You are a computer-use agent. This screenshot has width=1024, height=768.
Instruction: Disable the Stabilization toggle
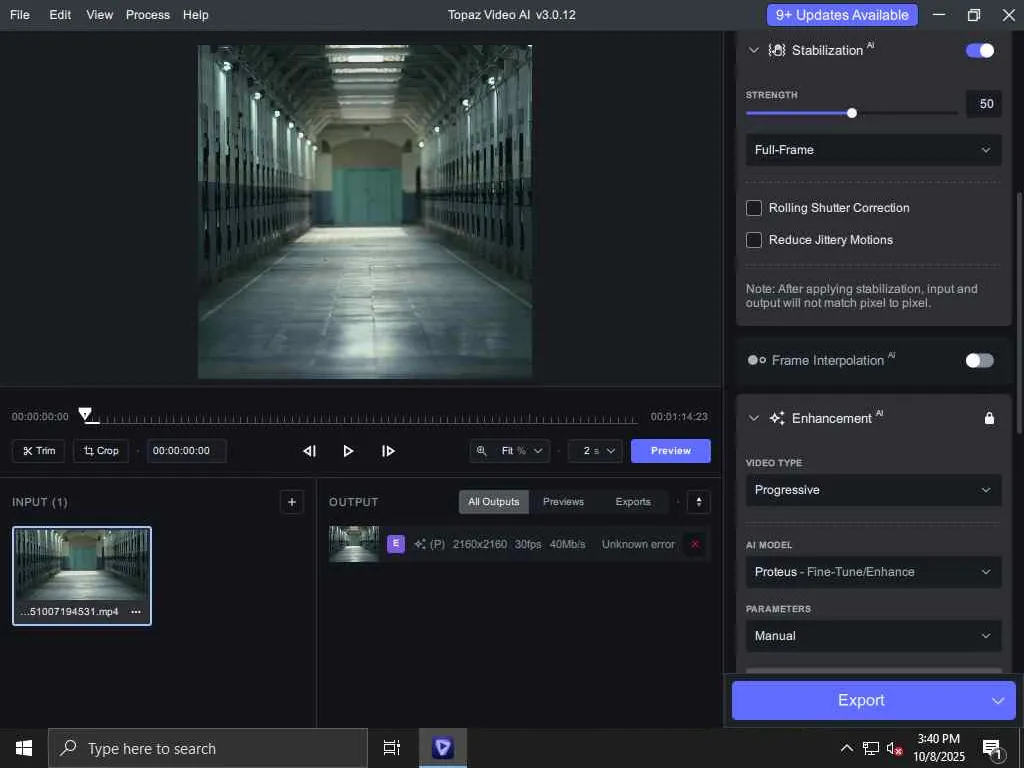pyautogui.click(x=980, y=50)
